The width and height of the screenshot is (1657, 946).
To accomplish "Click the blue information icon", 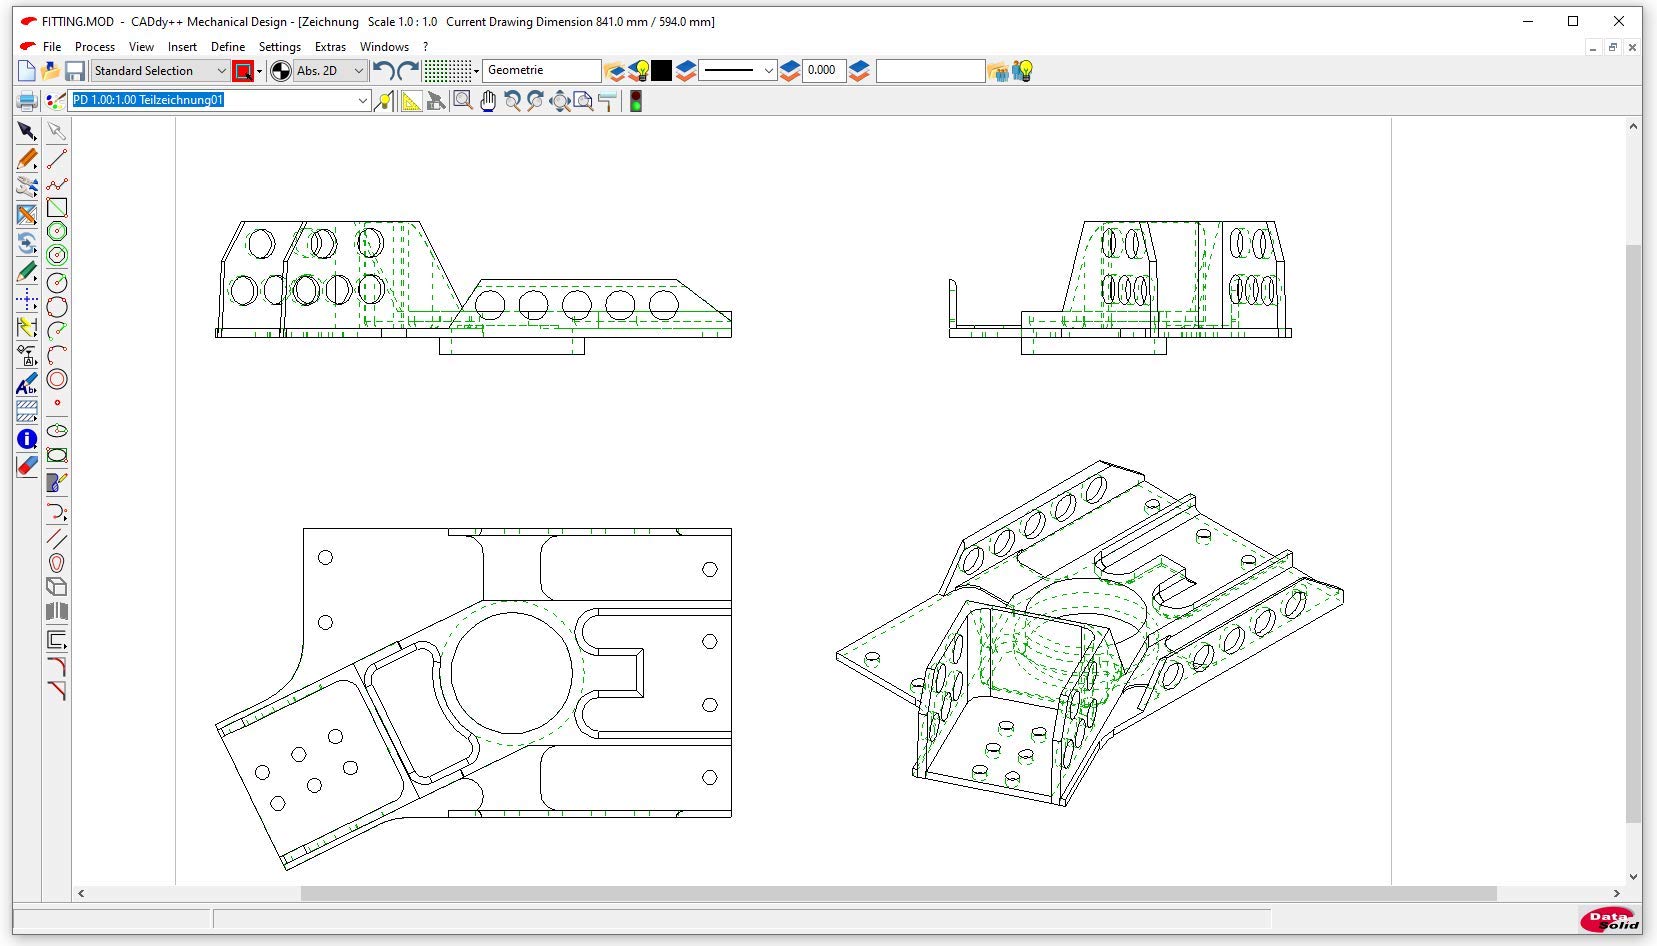I will (x=27, y=439).
